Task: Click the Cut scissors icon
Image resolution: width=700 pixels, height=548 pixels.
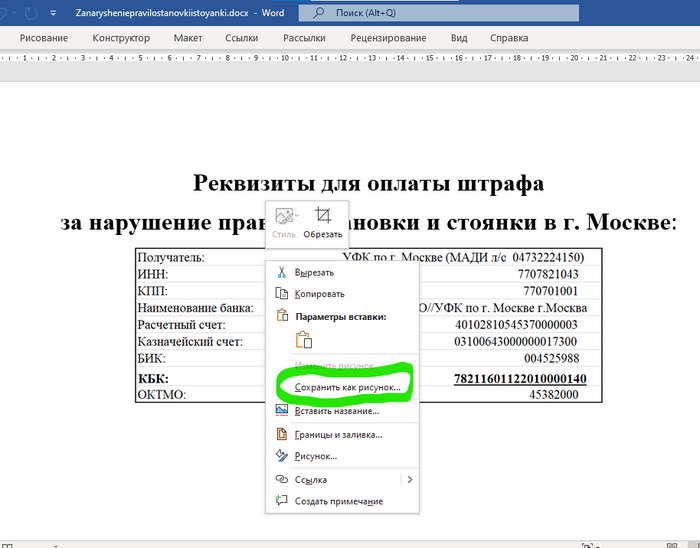Action: [x=281, y=272]
